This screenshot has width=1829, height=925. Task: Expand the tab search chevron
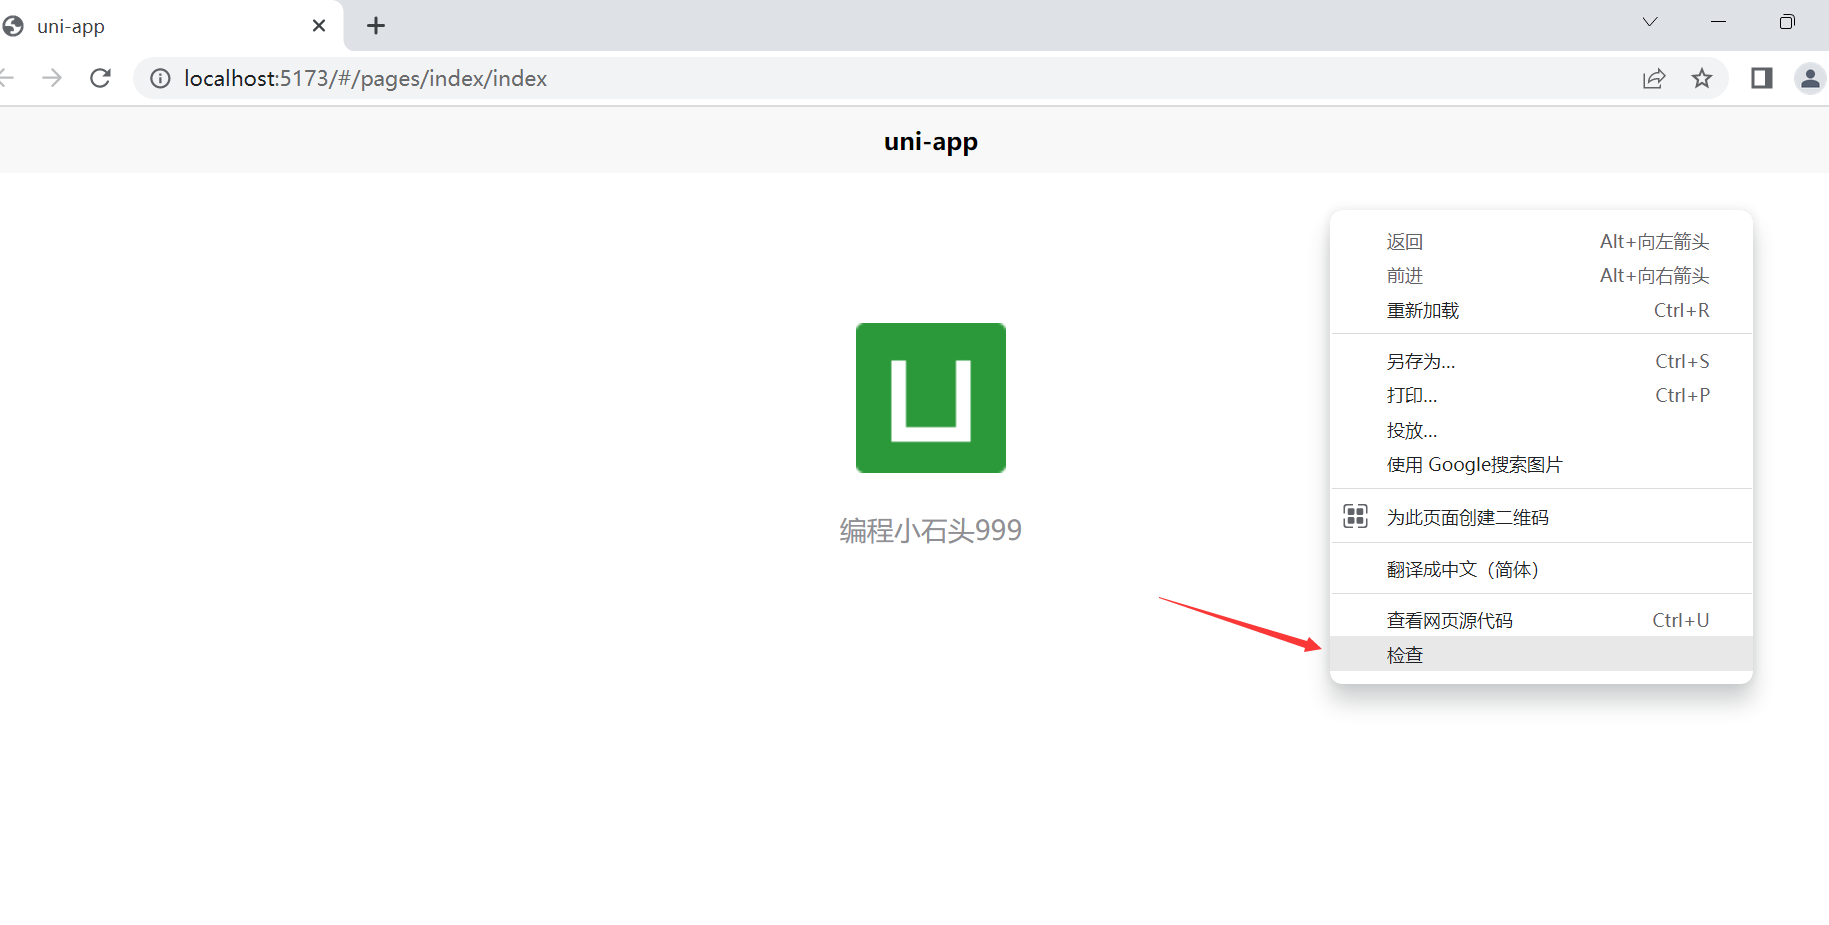[1650, 22]
